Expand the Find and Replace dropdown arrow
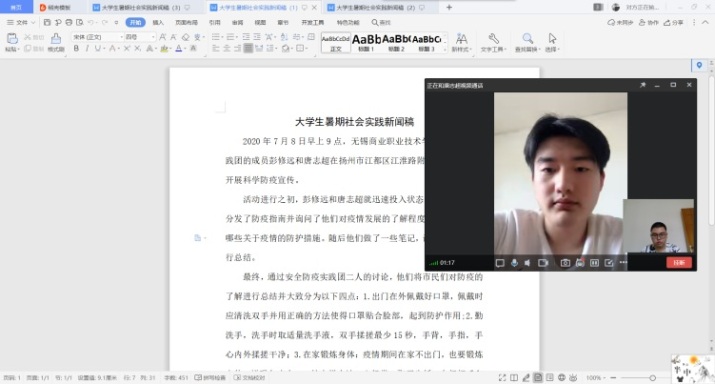The width and height of the screenshot is (715, 384). pos(539,49)
